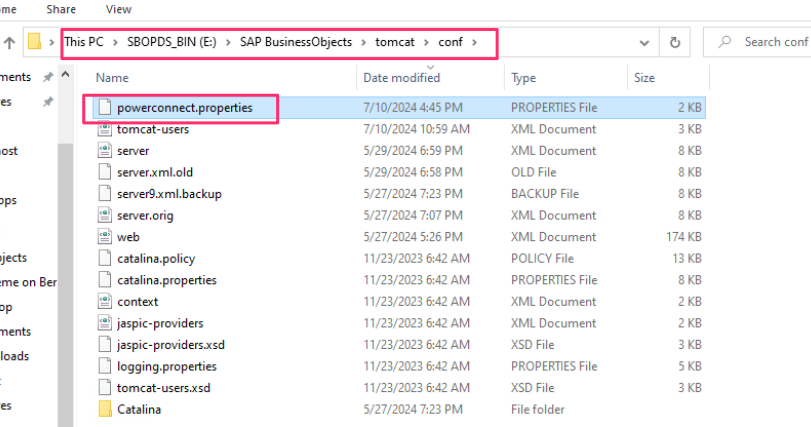The height and width of the screenshot is (427, 811).
Task: Click the catalina.policy file icon
Action: tap(104, 258)
